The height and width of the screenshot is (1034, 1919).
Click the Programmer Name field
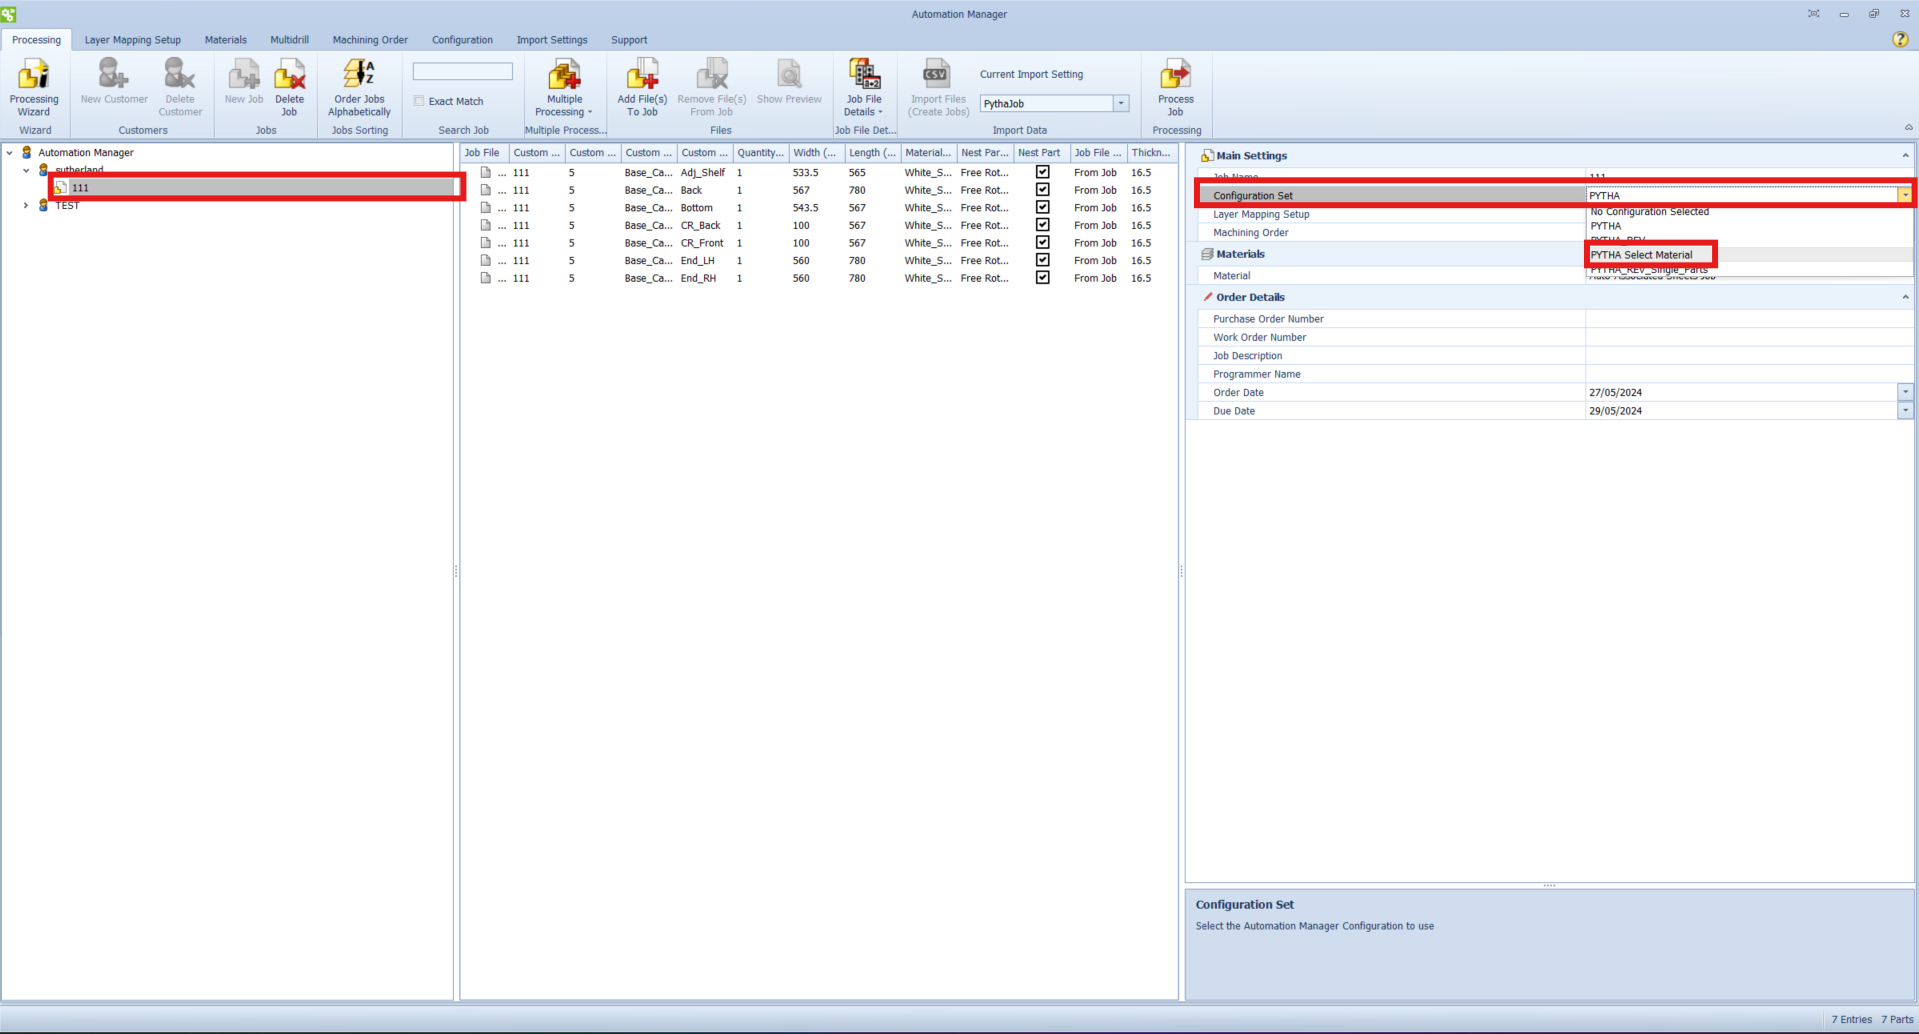[x=1749, y=374]
